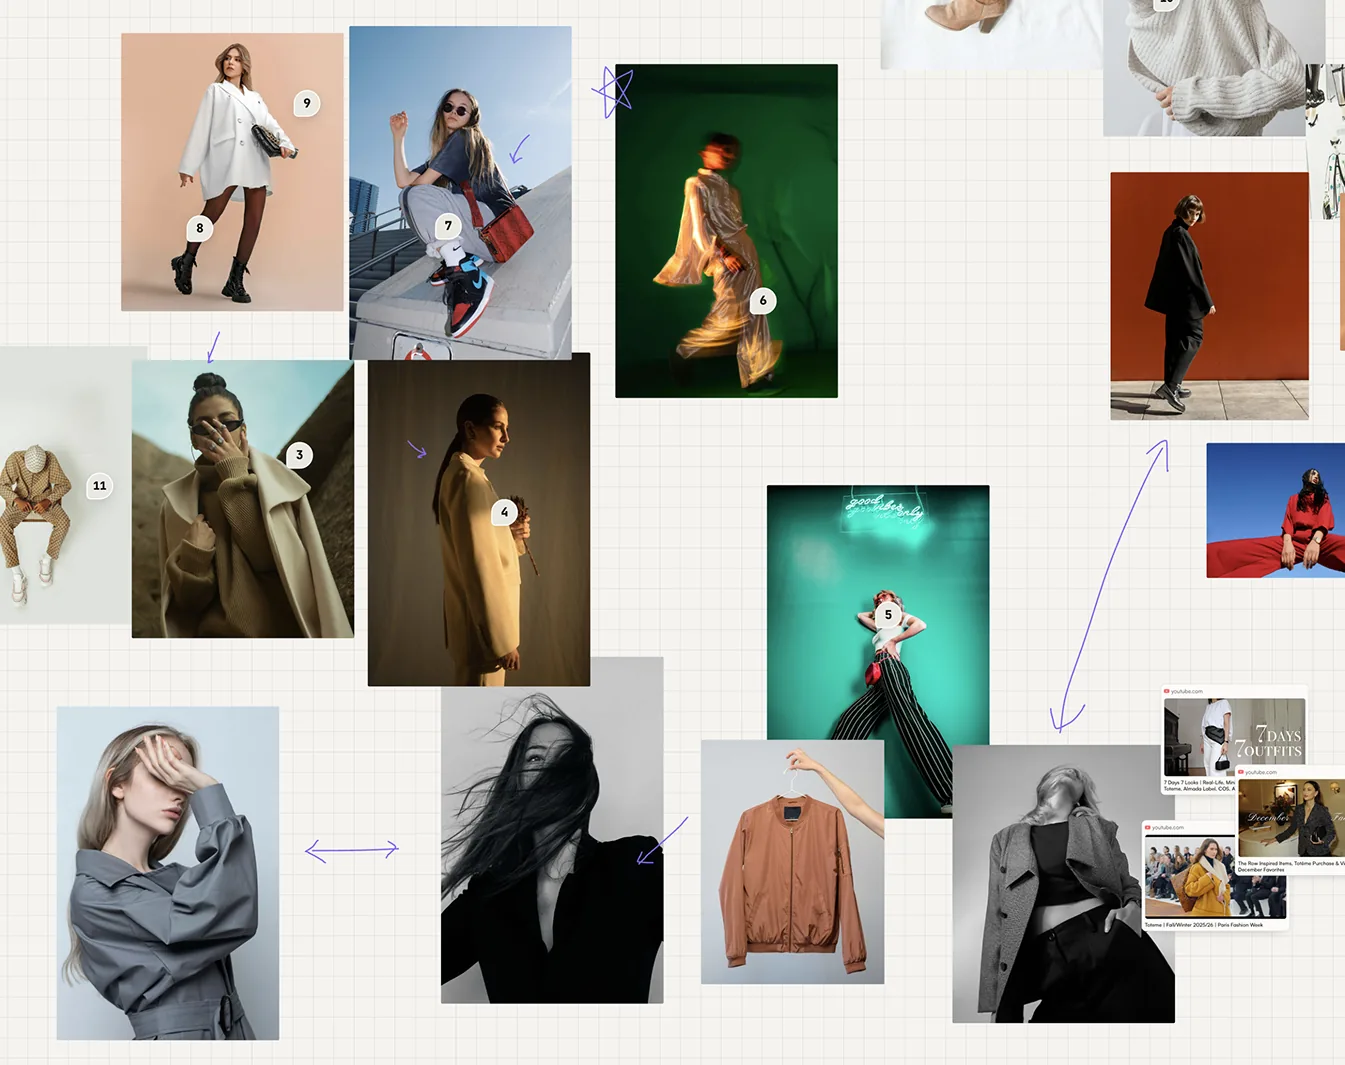The height and width of the screenshot is (1065, 1345).
Task: Click YouTube icon on Paris Fashion Week card
Action: [x=1148, y=827]
